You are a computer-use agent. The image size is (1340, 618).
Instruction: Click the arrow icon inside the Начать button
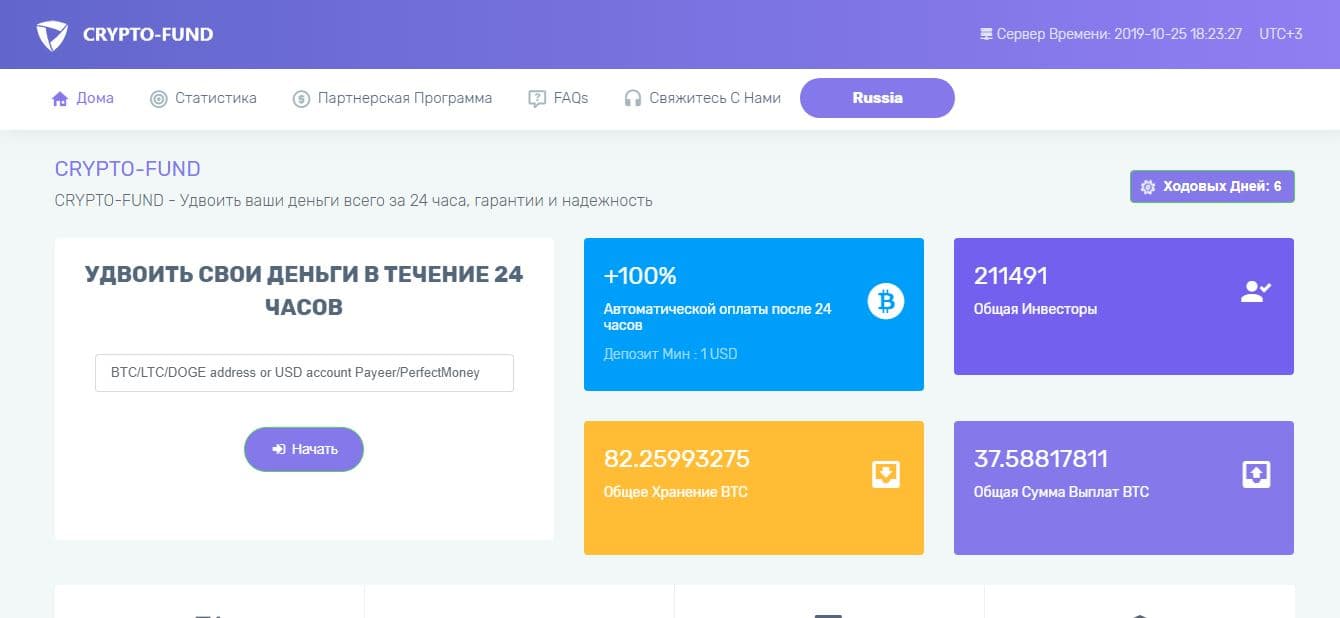(x=280, y=449)
